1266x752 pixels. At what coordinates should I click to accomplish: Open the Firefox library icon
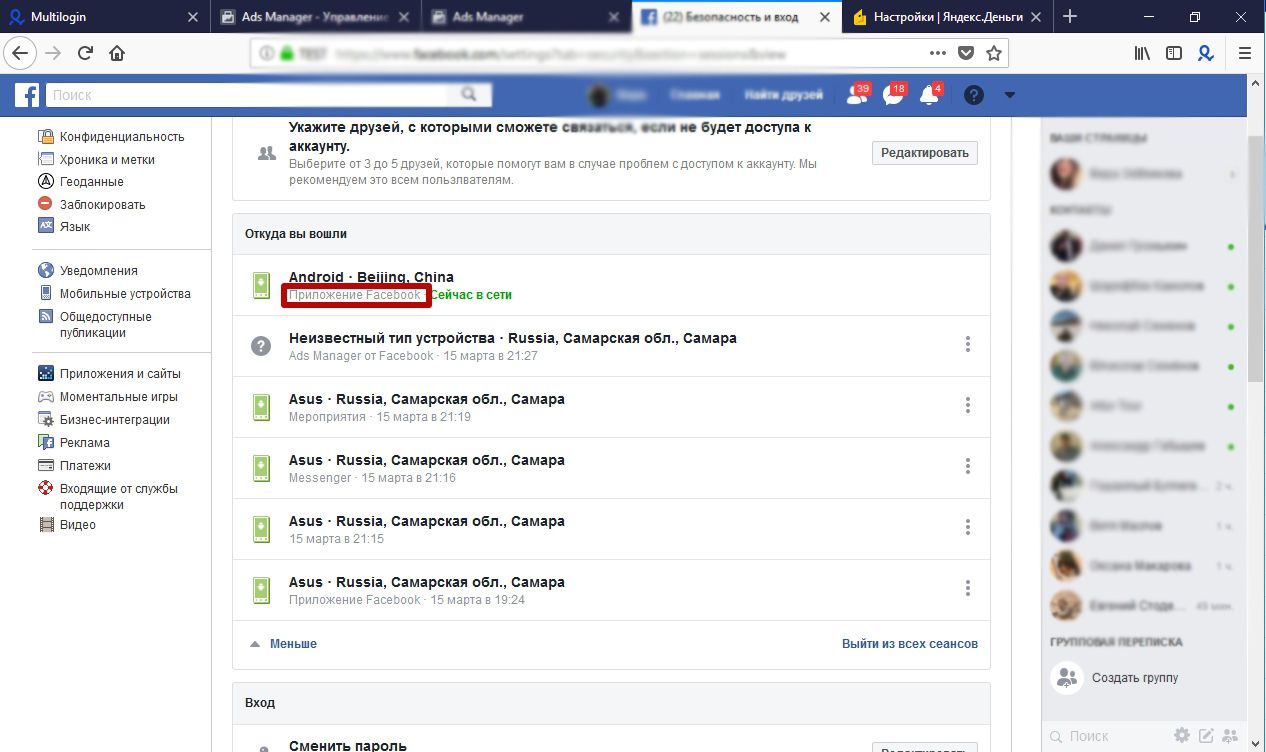tap(1142, 54)
